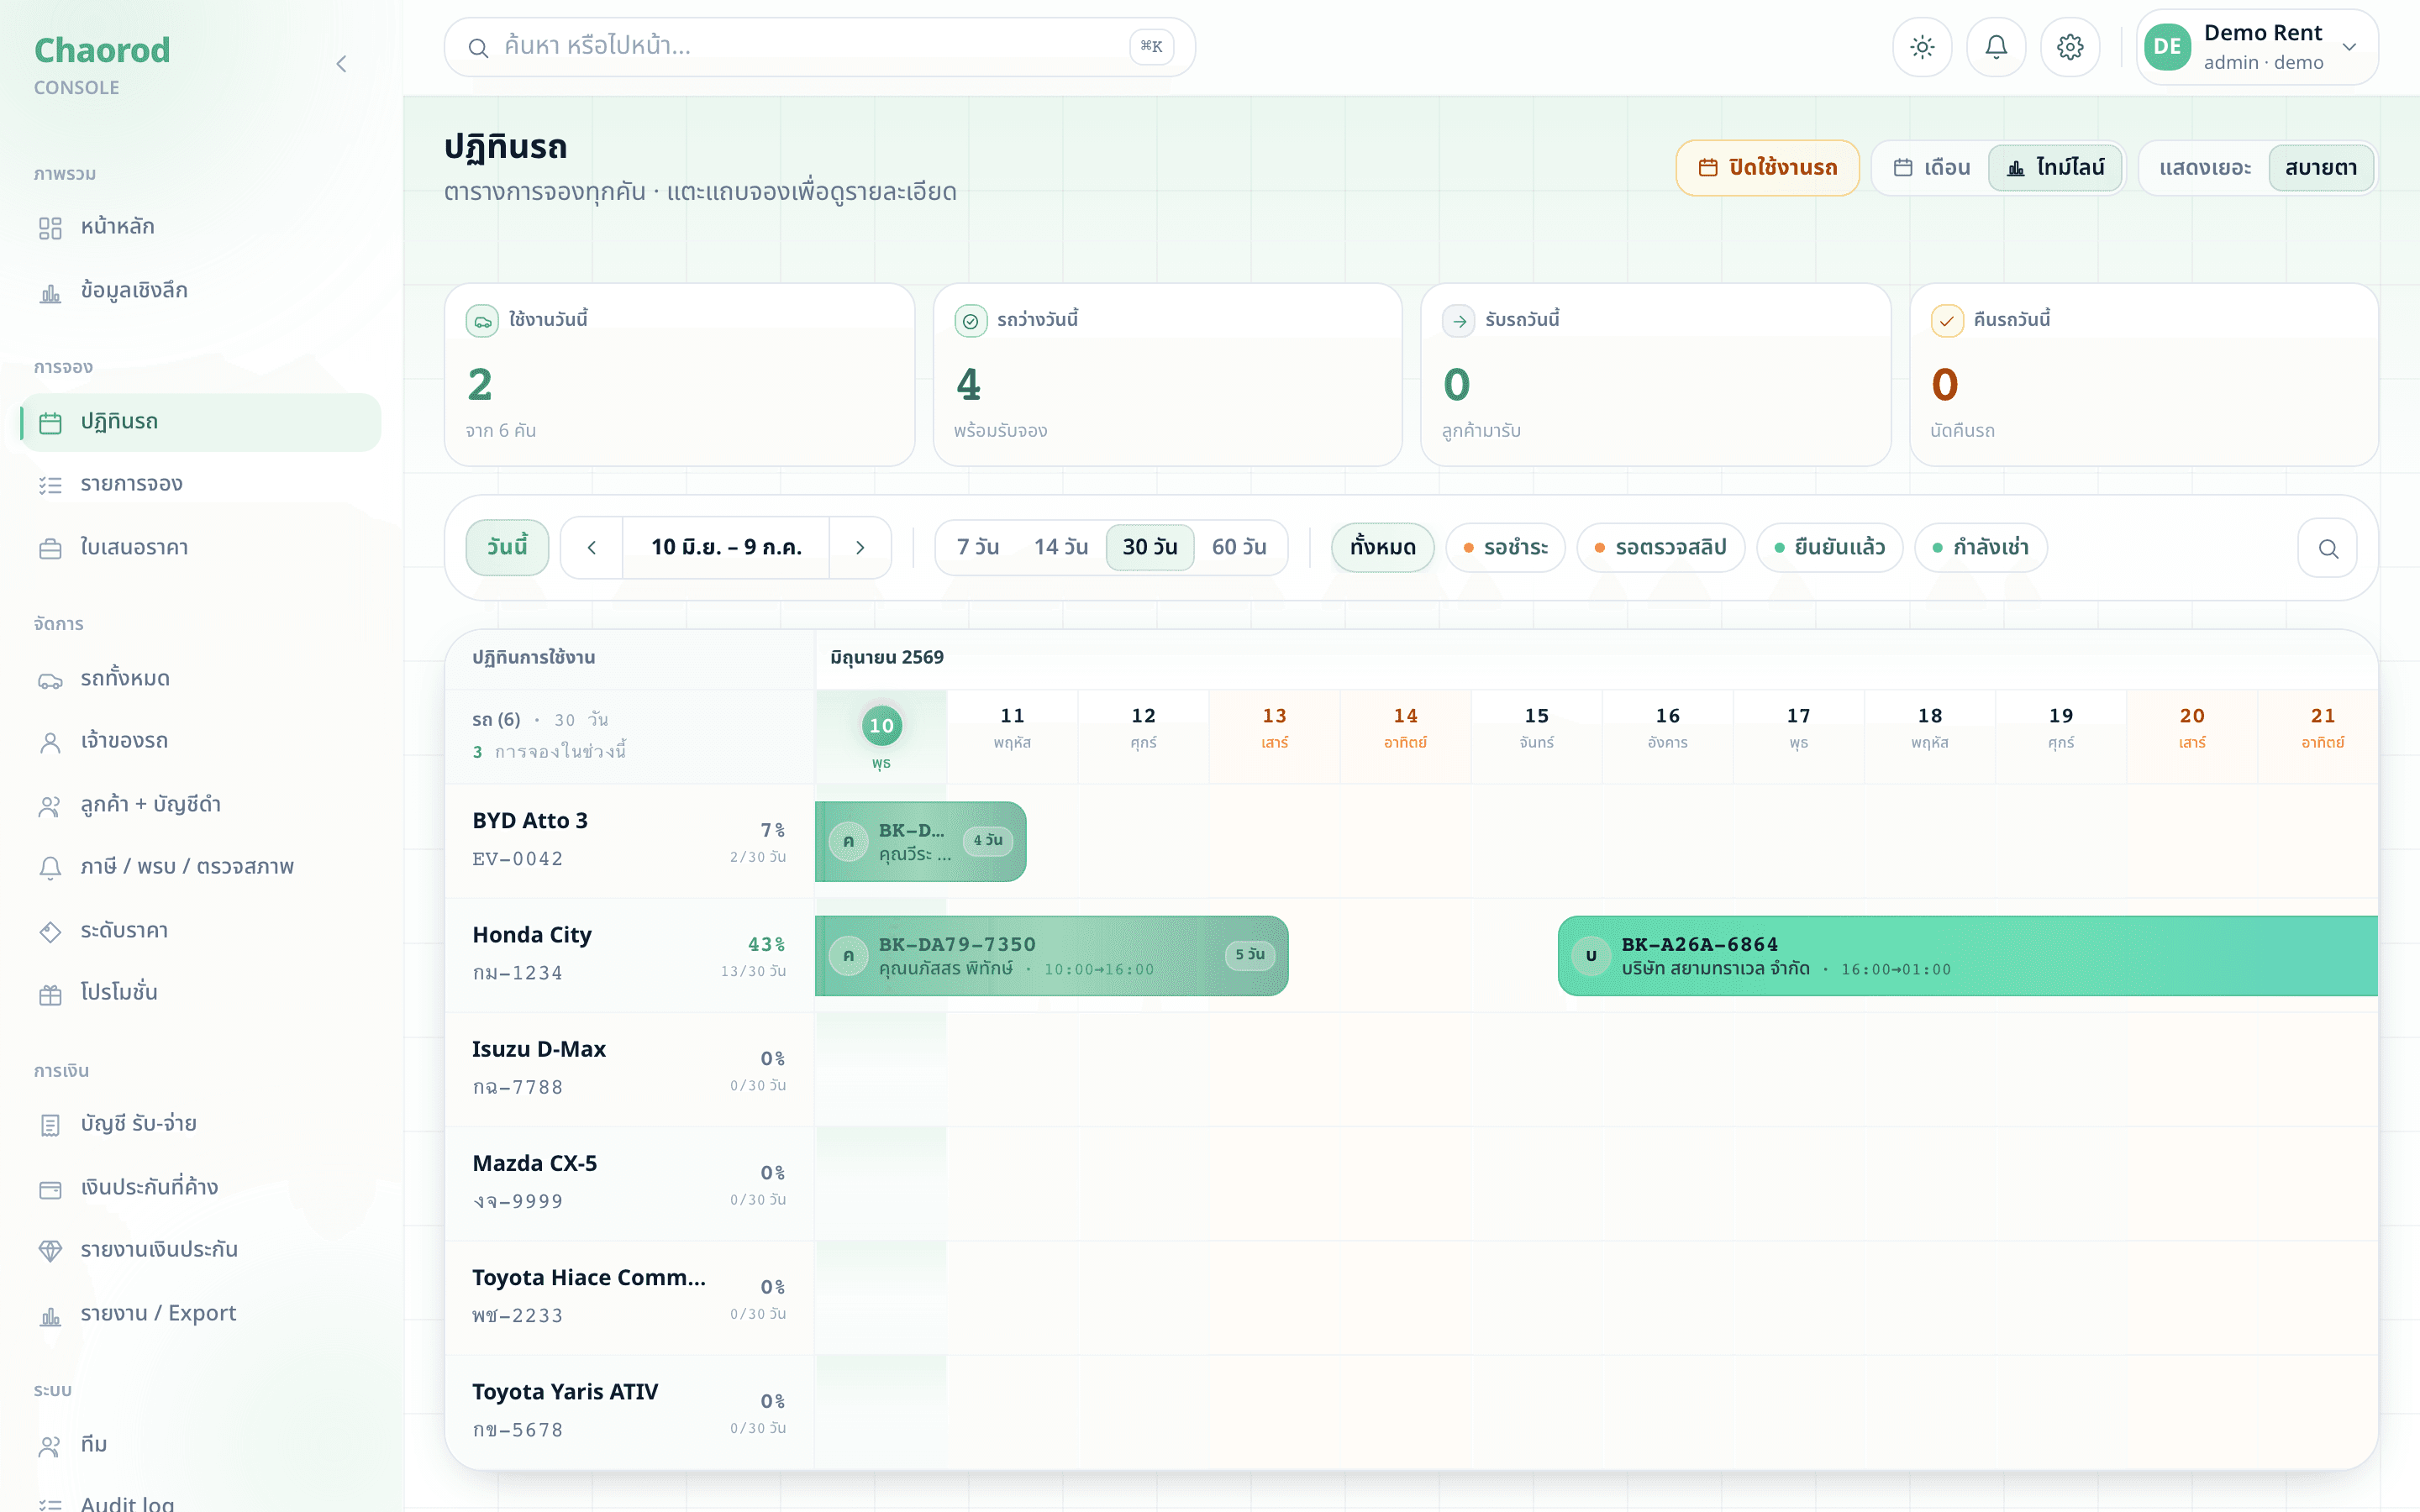Viewport: 2420px width, 1512px height.
Task: Select the แสดงเยอะ density option
Action: [2204, 168]
